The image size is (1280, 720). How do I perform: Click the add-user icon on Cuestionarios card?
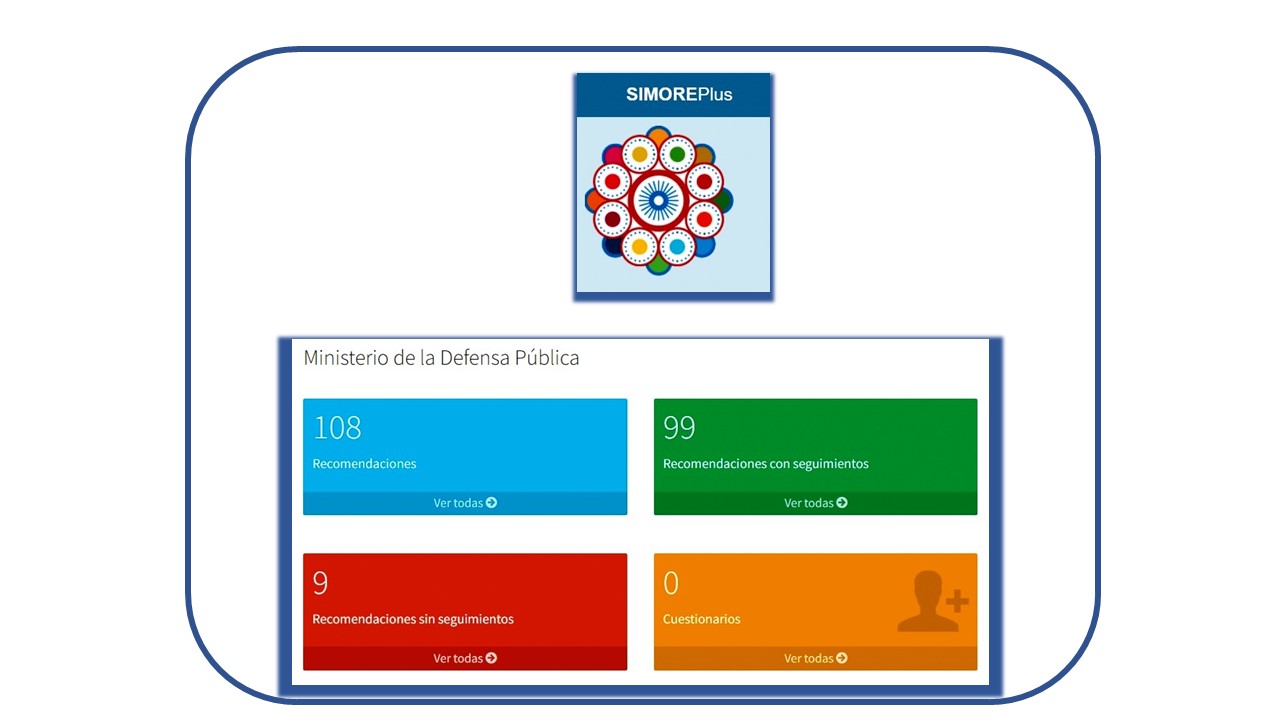933,601
